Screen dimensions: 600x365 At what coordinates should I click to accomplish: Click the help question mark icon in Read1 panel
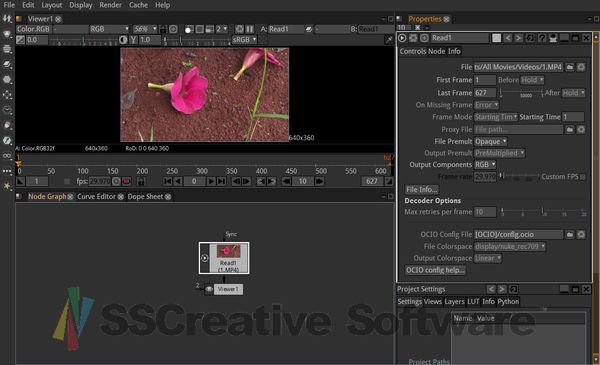(x=541, y=38)
